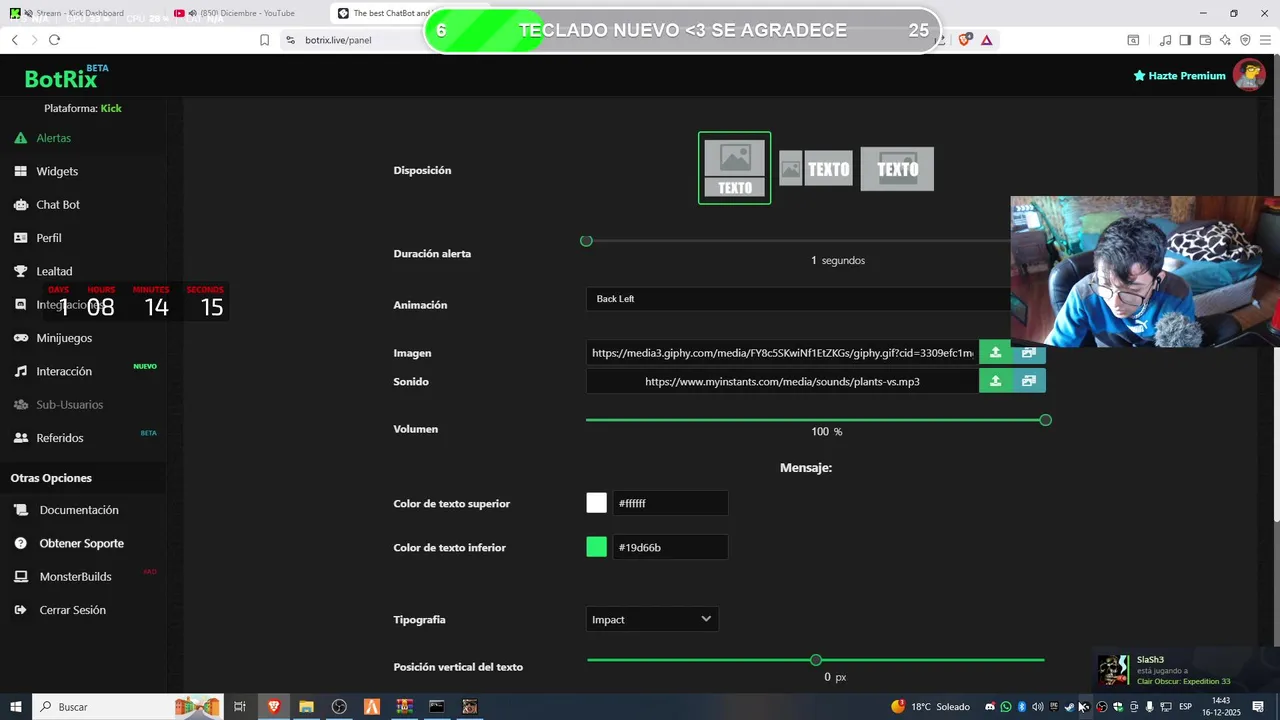Open MonsterBuilds link

pos(75,577)
